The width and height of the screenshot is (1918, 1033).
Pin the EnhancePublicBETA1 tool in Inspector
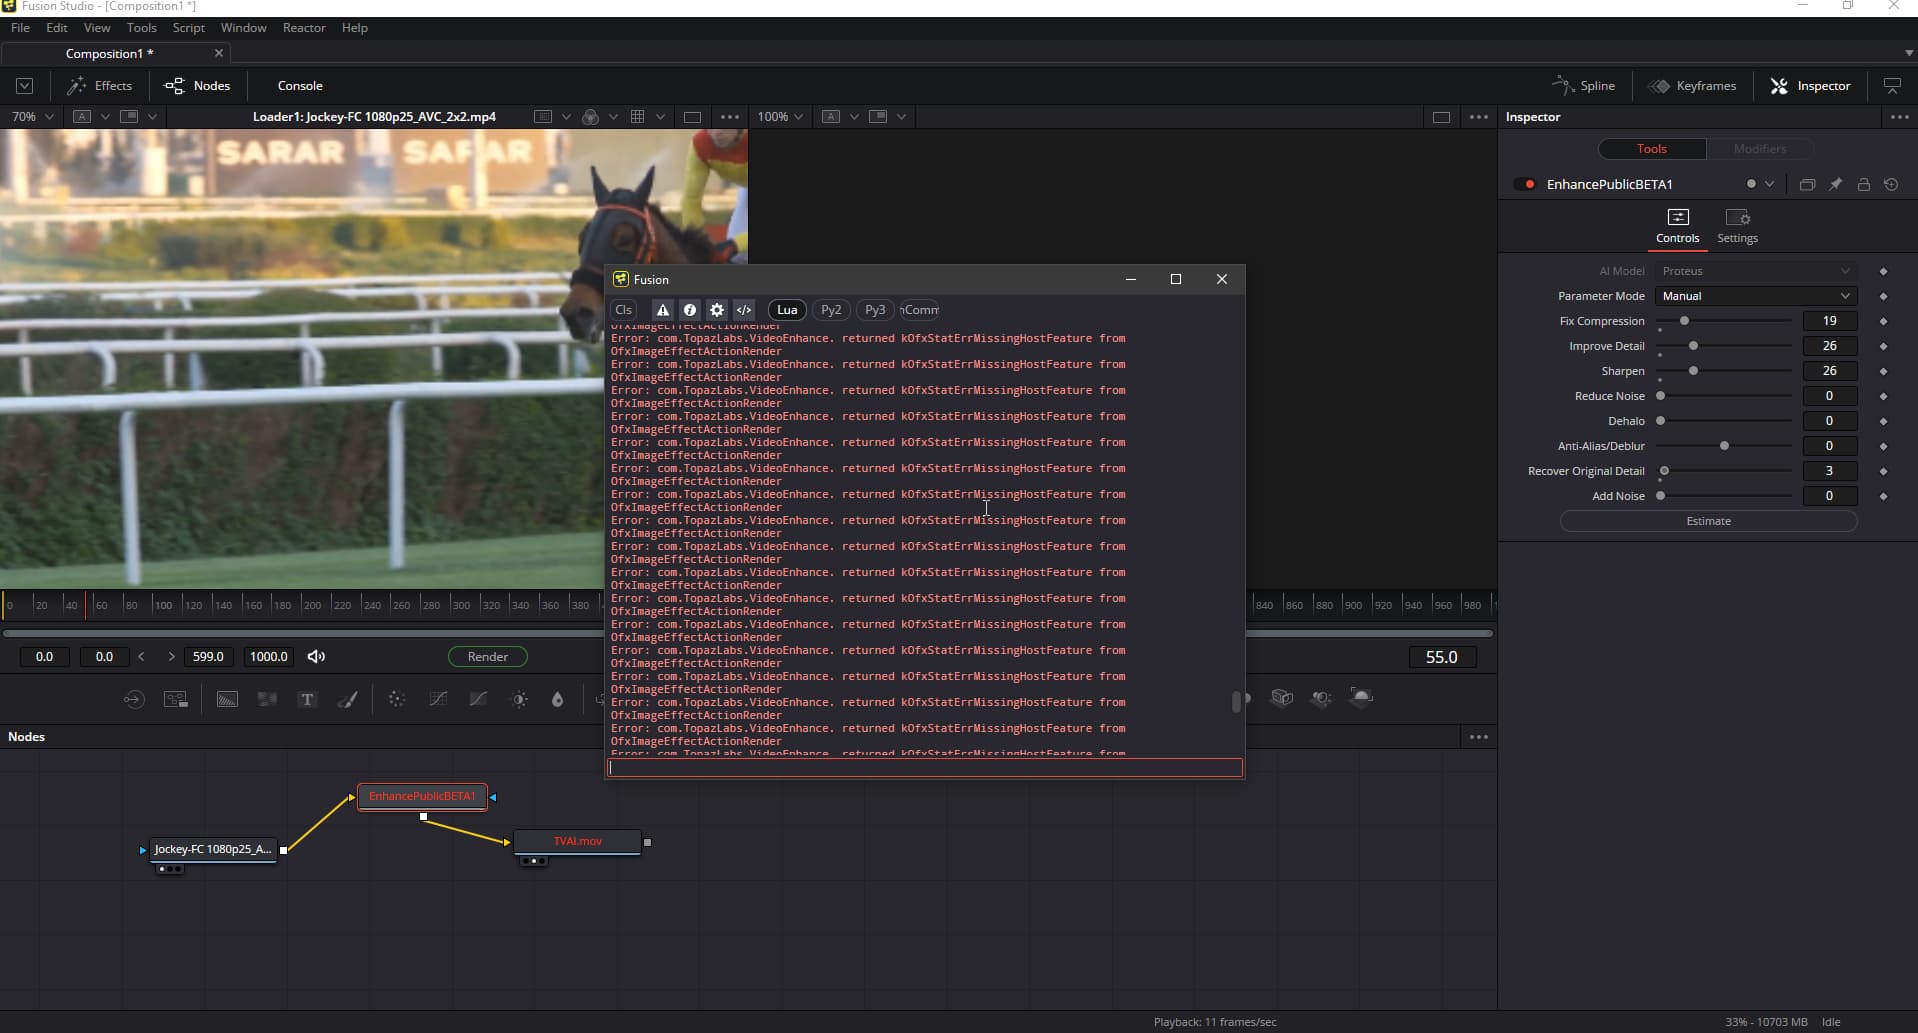(x=1835, y=185)
